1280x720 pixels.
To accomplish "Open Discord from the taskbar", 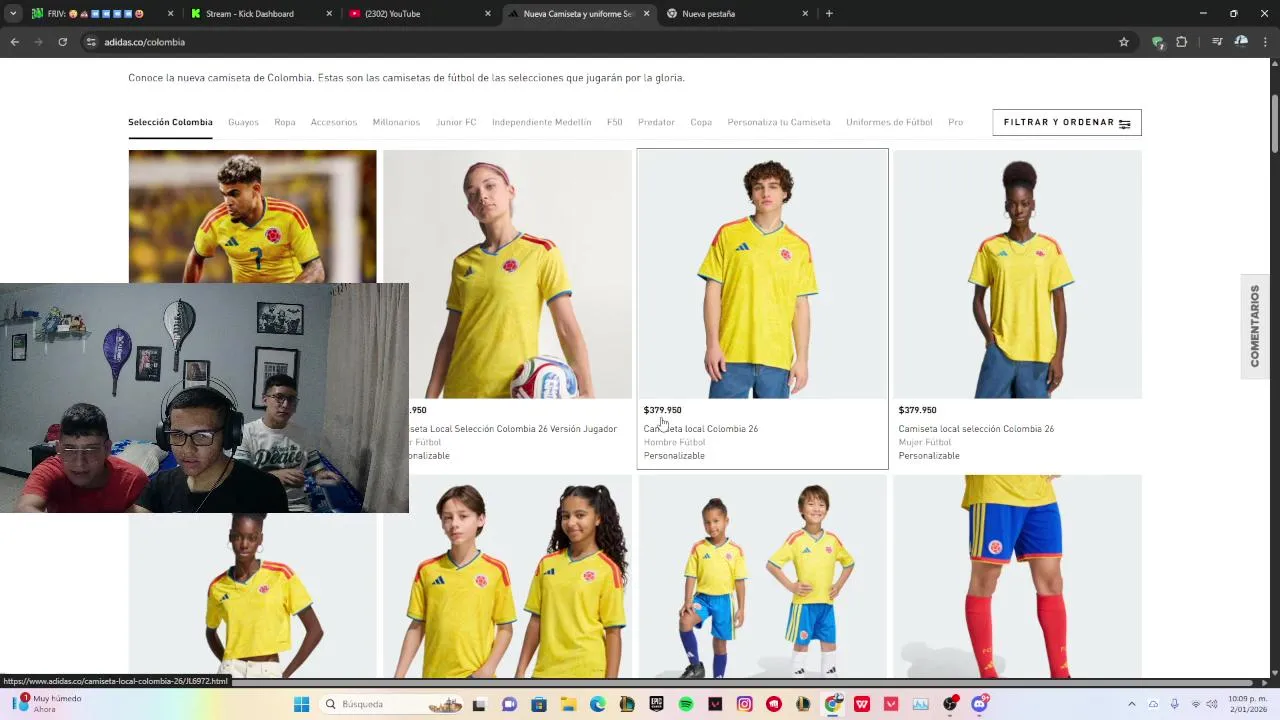I will [979, 704].
